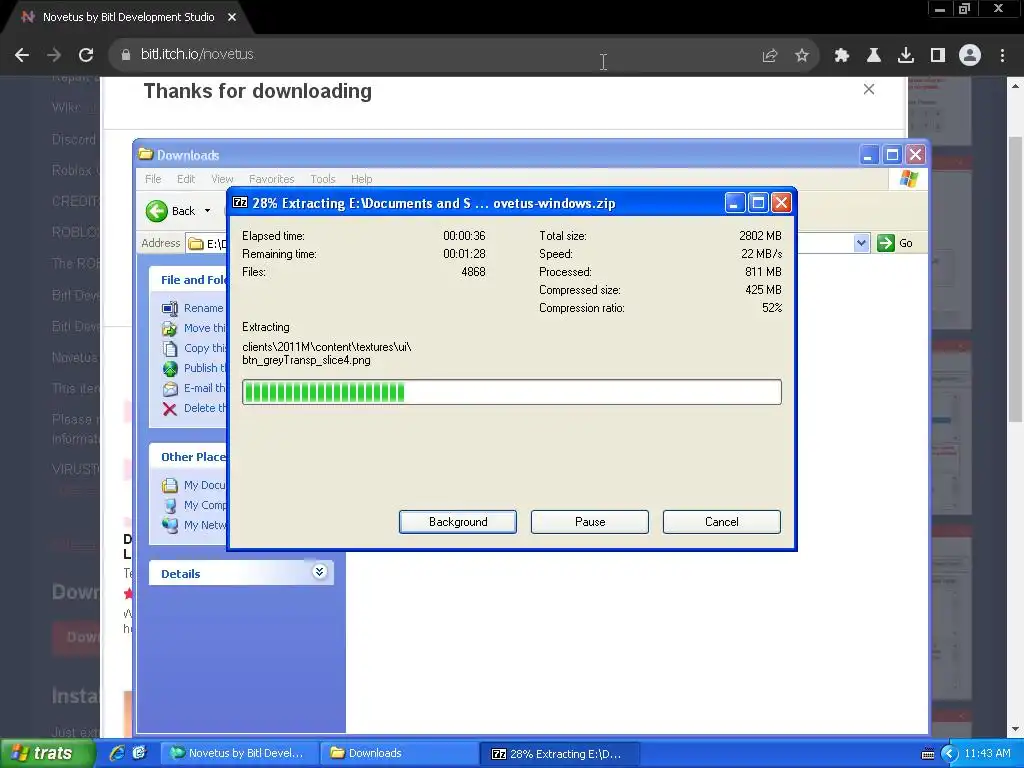Screen dimensions: 1024x768
Task: Open Tools menu in Downloads window
Action: coord(323,179)
